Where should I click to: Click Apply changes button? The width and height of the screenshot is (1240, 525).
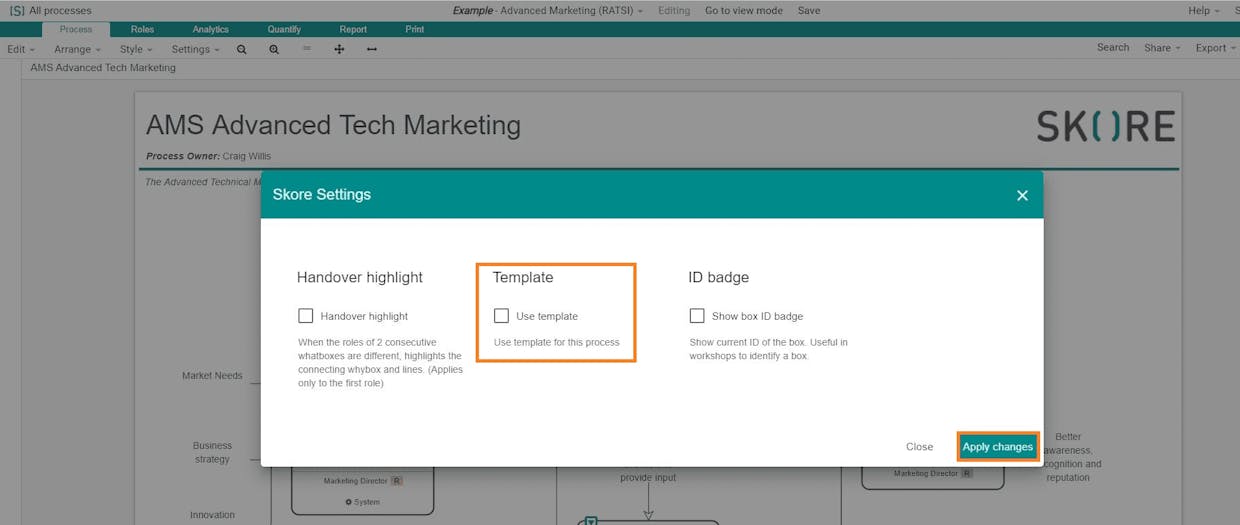point(998,447)
